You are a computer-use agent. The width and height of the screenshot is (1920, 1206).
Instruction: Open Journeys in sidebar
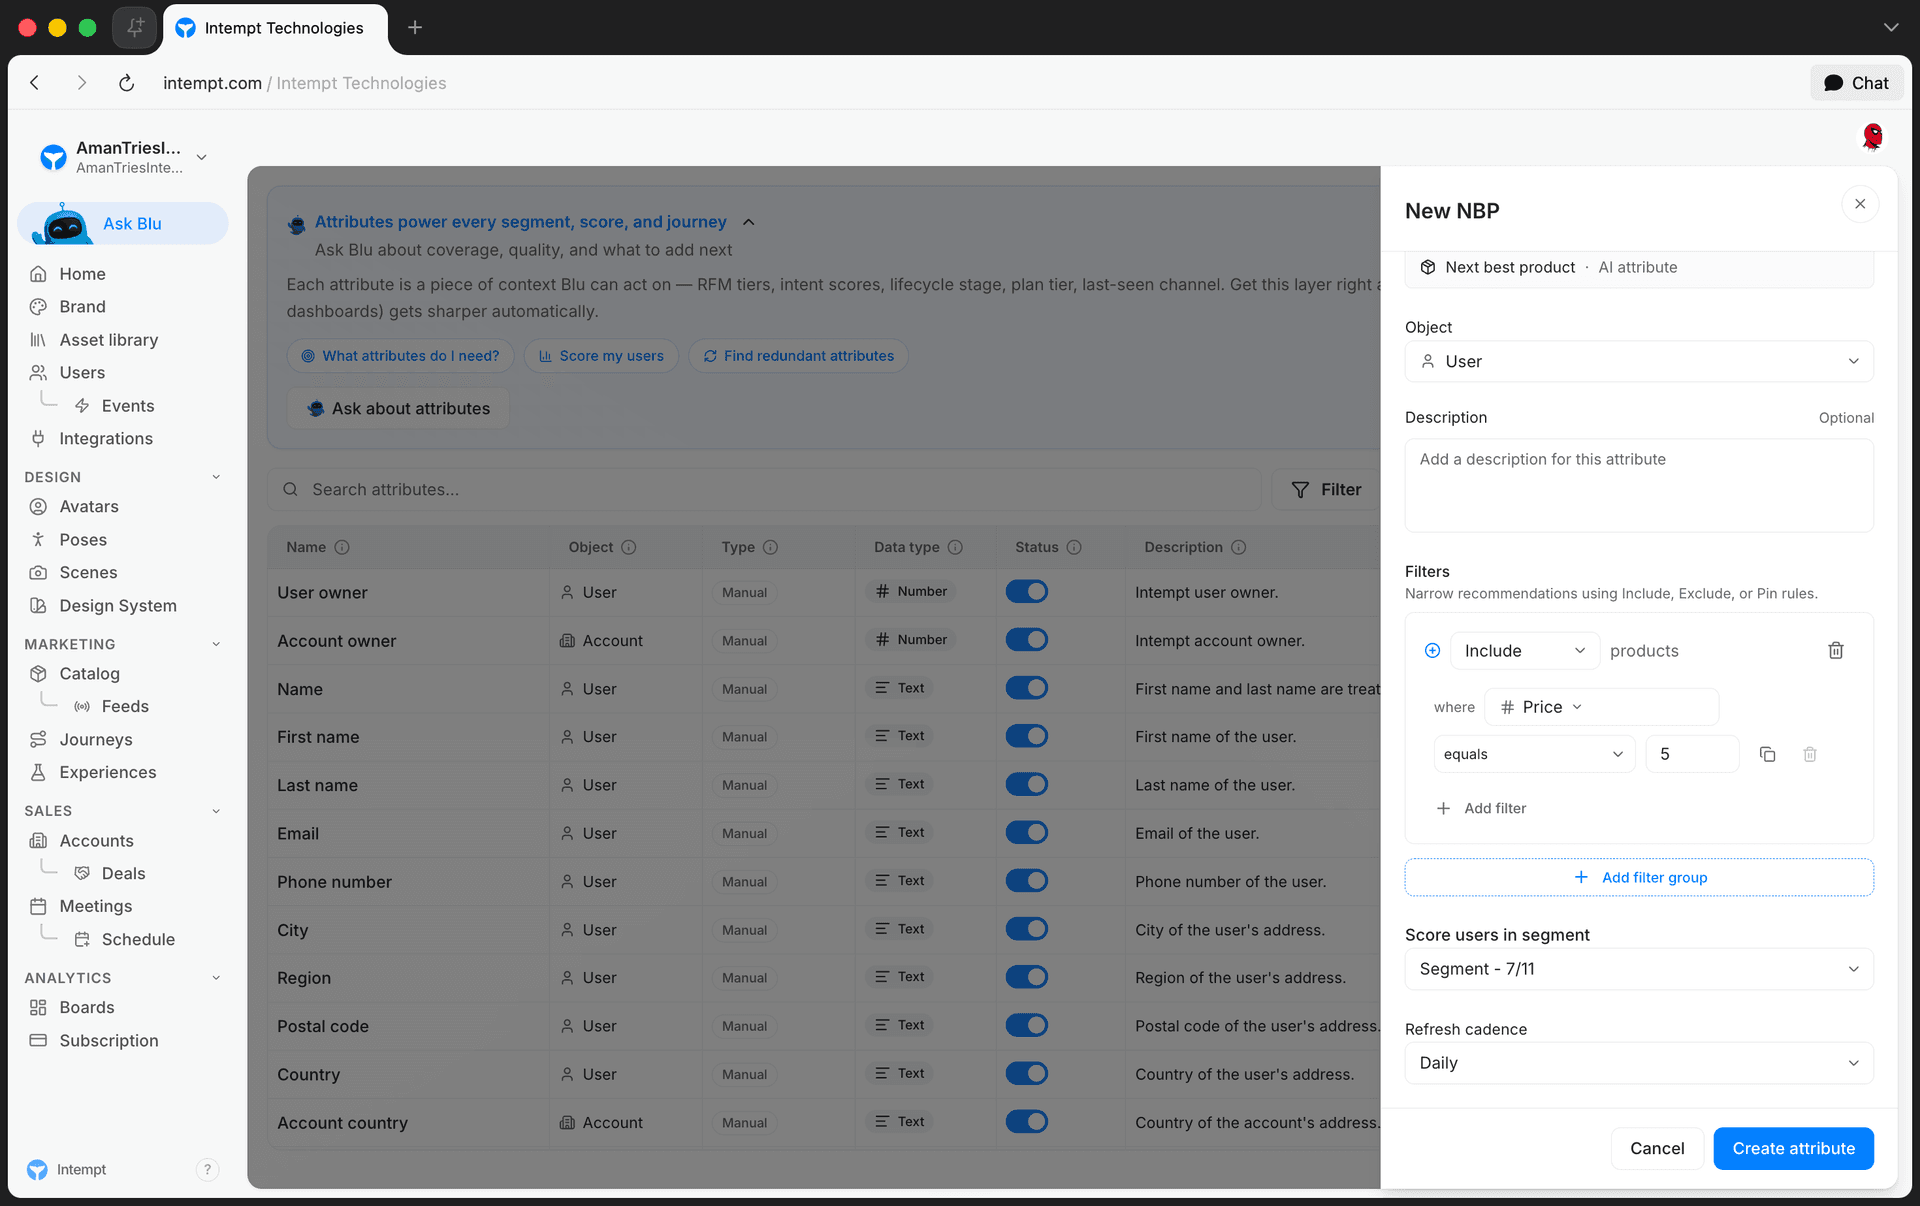pos(95,739)
